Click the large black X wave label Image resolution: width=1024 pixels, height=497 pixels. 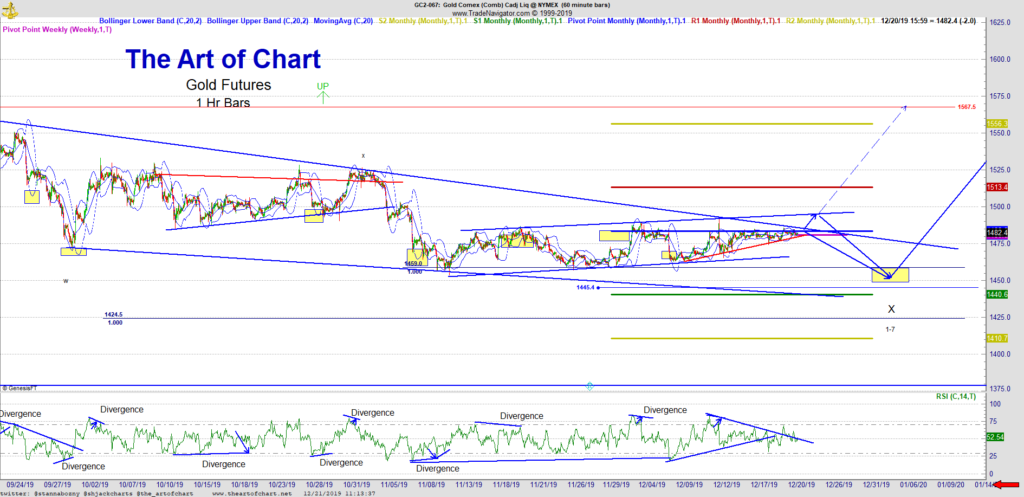click(891, 310)
